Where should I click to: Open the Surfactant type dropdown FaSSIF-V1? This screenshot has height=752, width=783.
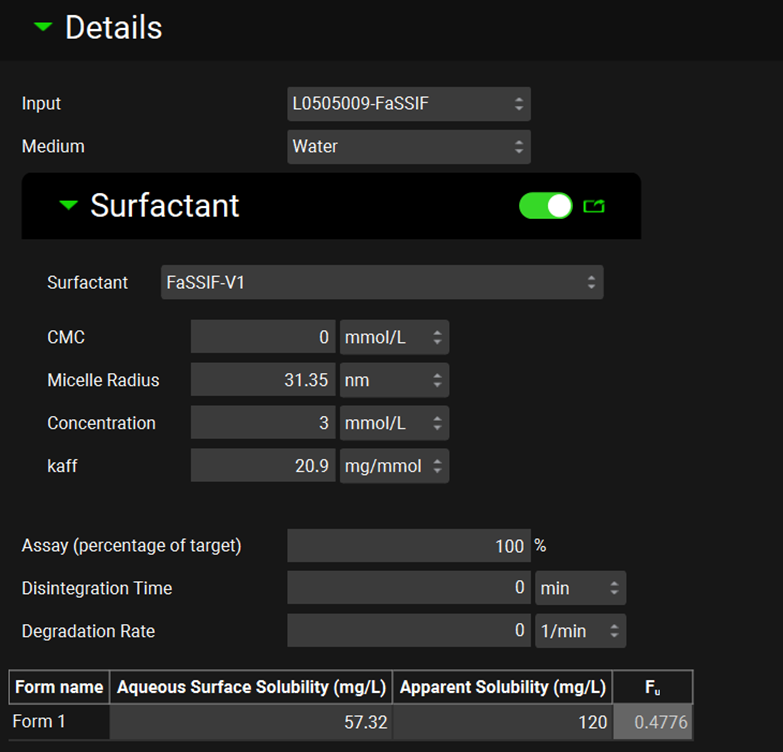382,283
